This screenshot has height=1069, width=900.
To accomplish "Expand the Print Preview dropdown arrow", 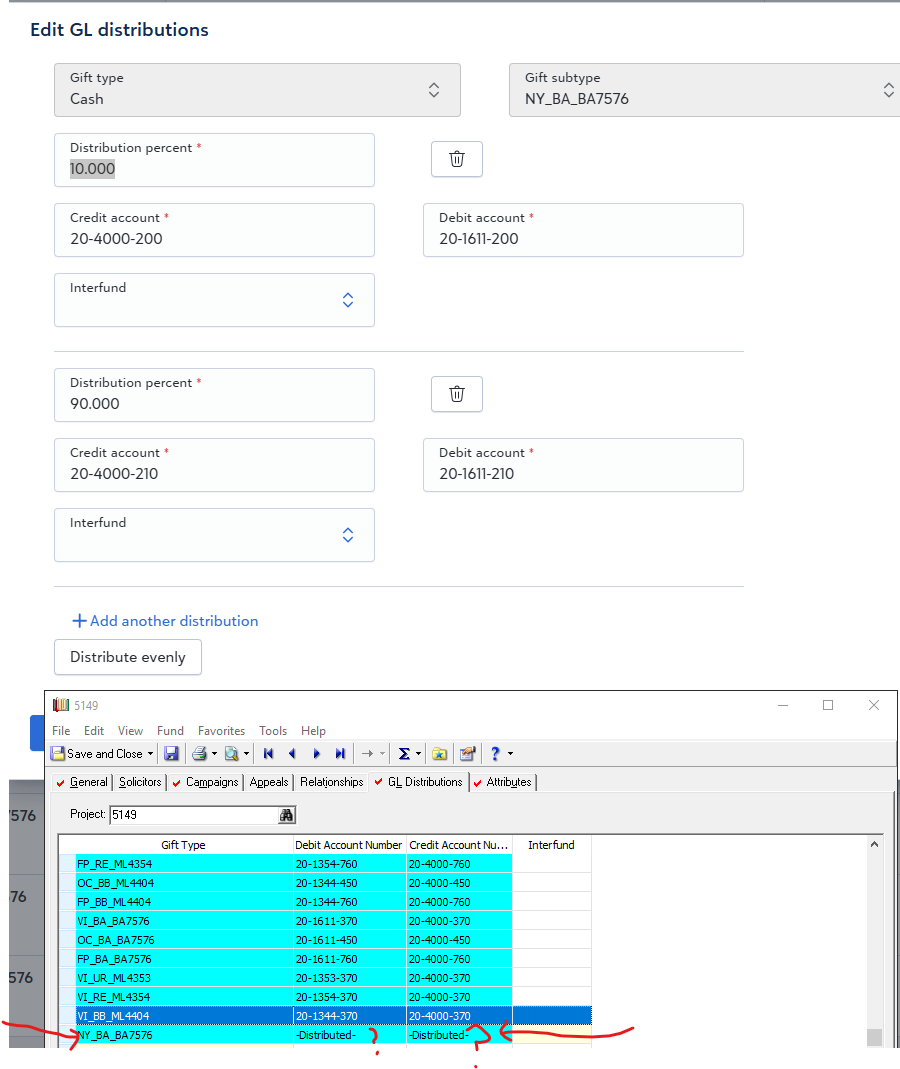I will [246, 753].
